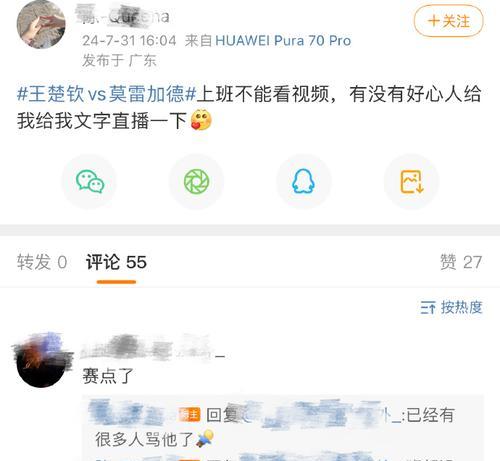Share post to WeChat icon
This screenshot has height=461, width=500.
(x=90, y=182)
